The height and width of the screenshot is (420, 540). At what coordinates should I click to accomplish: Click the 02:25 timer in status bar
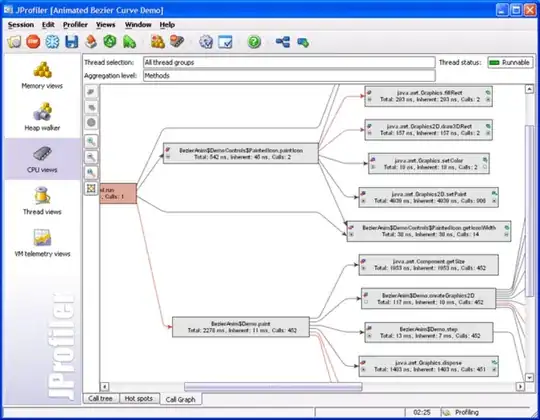coord(422,412)
